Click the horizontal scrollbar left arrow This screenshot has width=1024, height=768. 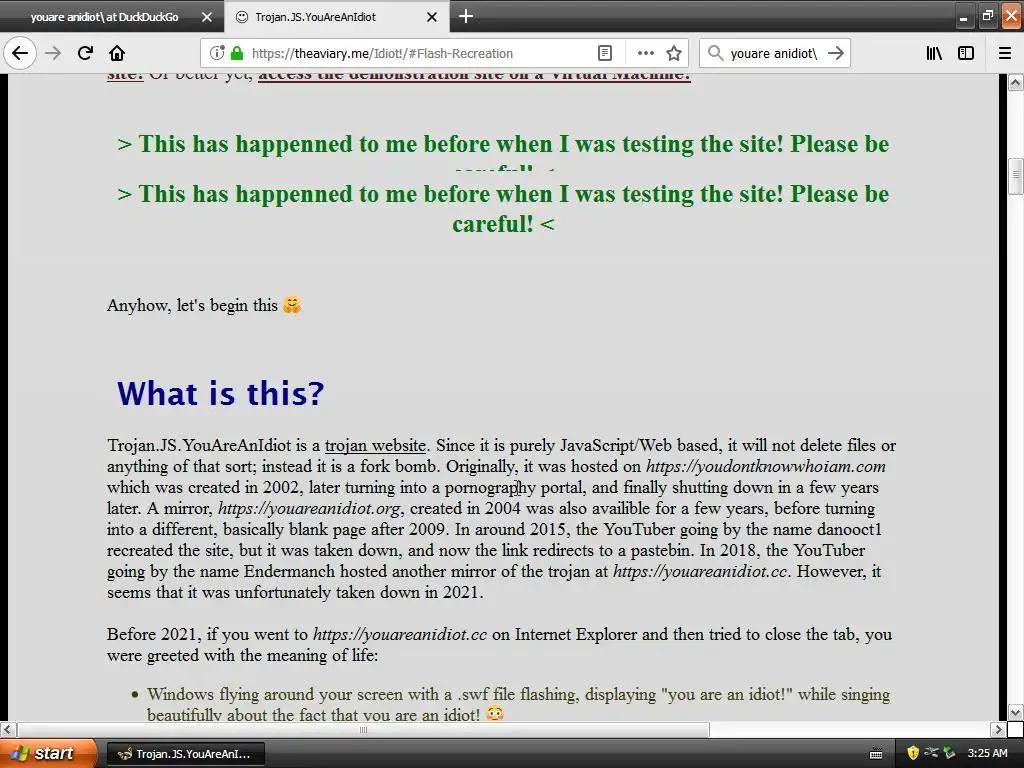tap(8, 729)
